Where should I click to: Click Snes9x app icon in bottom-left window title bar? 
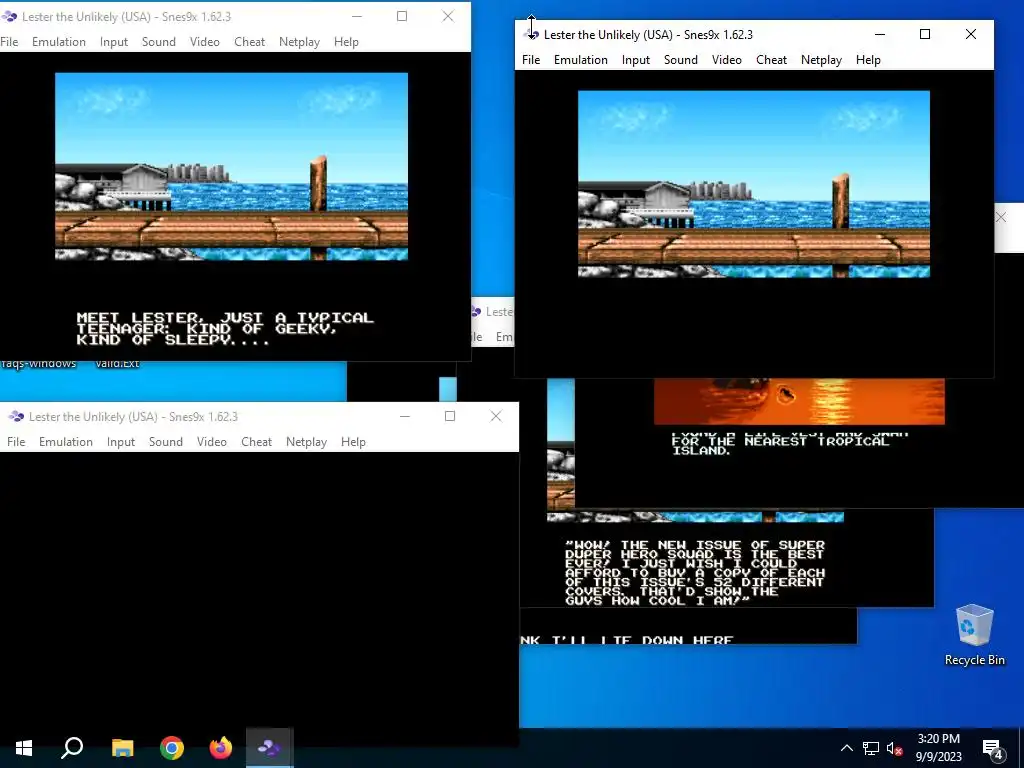click(x=16, y=417)
